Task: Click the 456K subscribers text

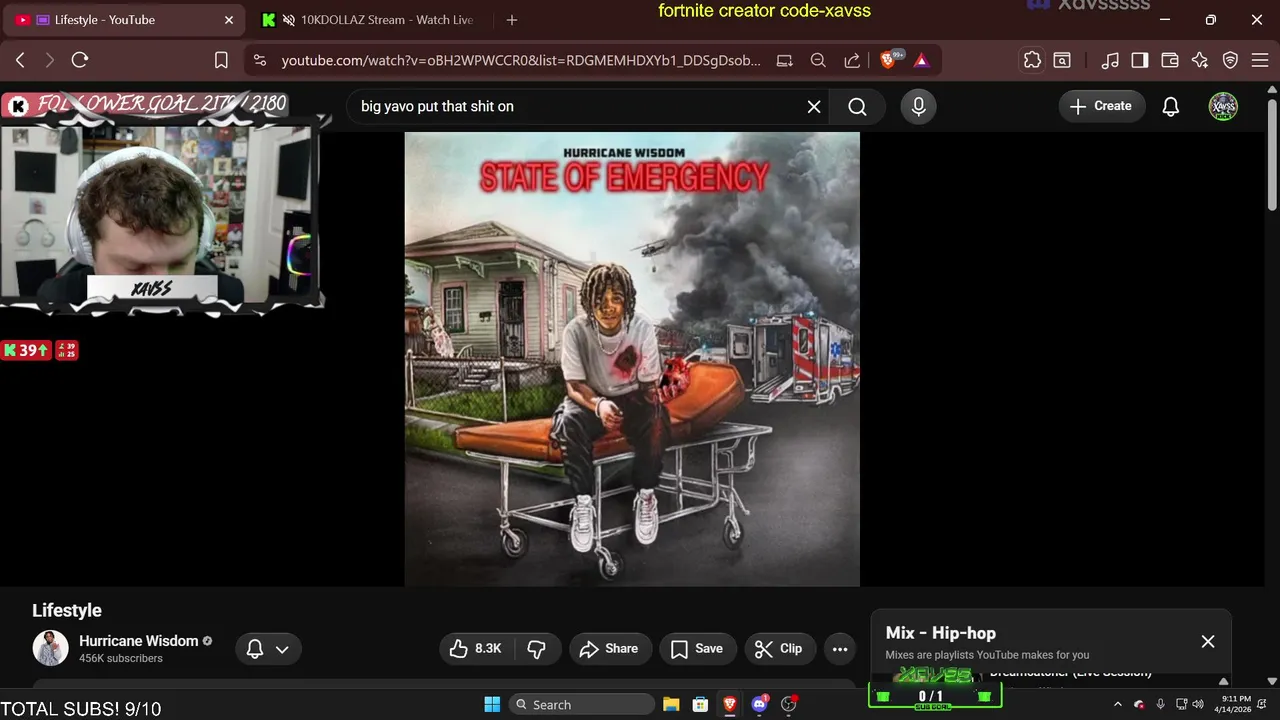Action: 121,659
